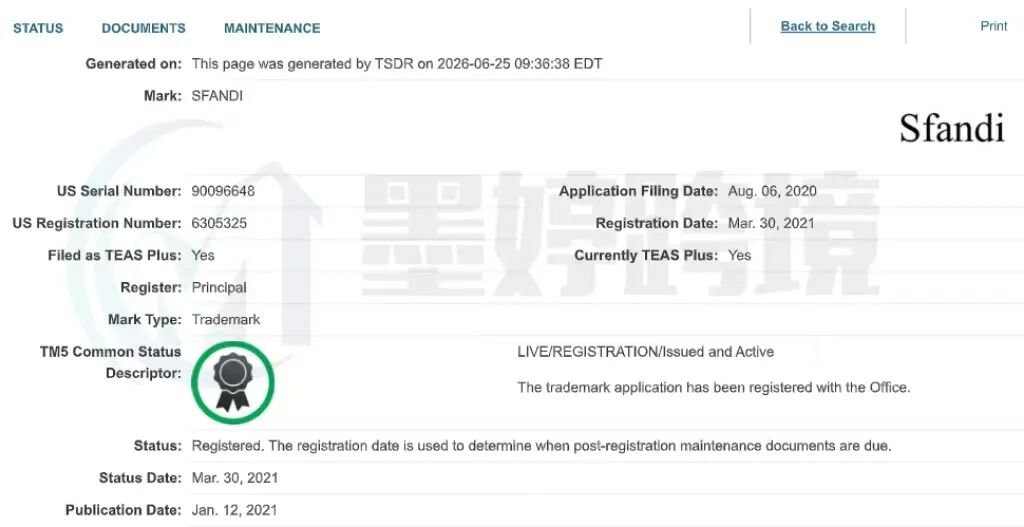Open the STATUS tab
Viewport: 1024px width, 527px height.
coord(38,28)
